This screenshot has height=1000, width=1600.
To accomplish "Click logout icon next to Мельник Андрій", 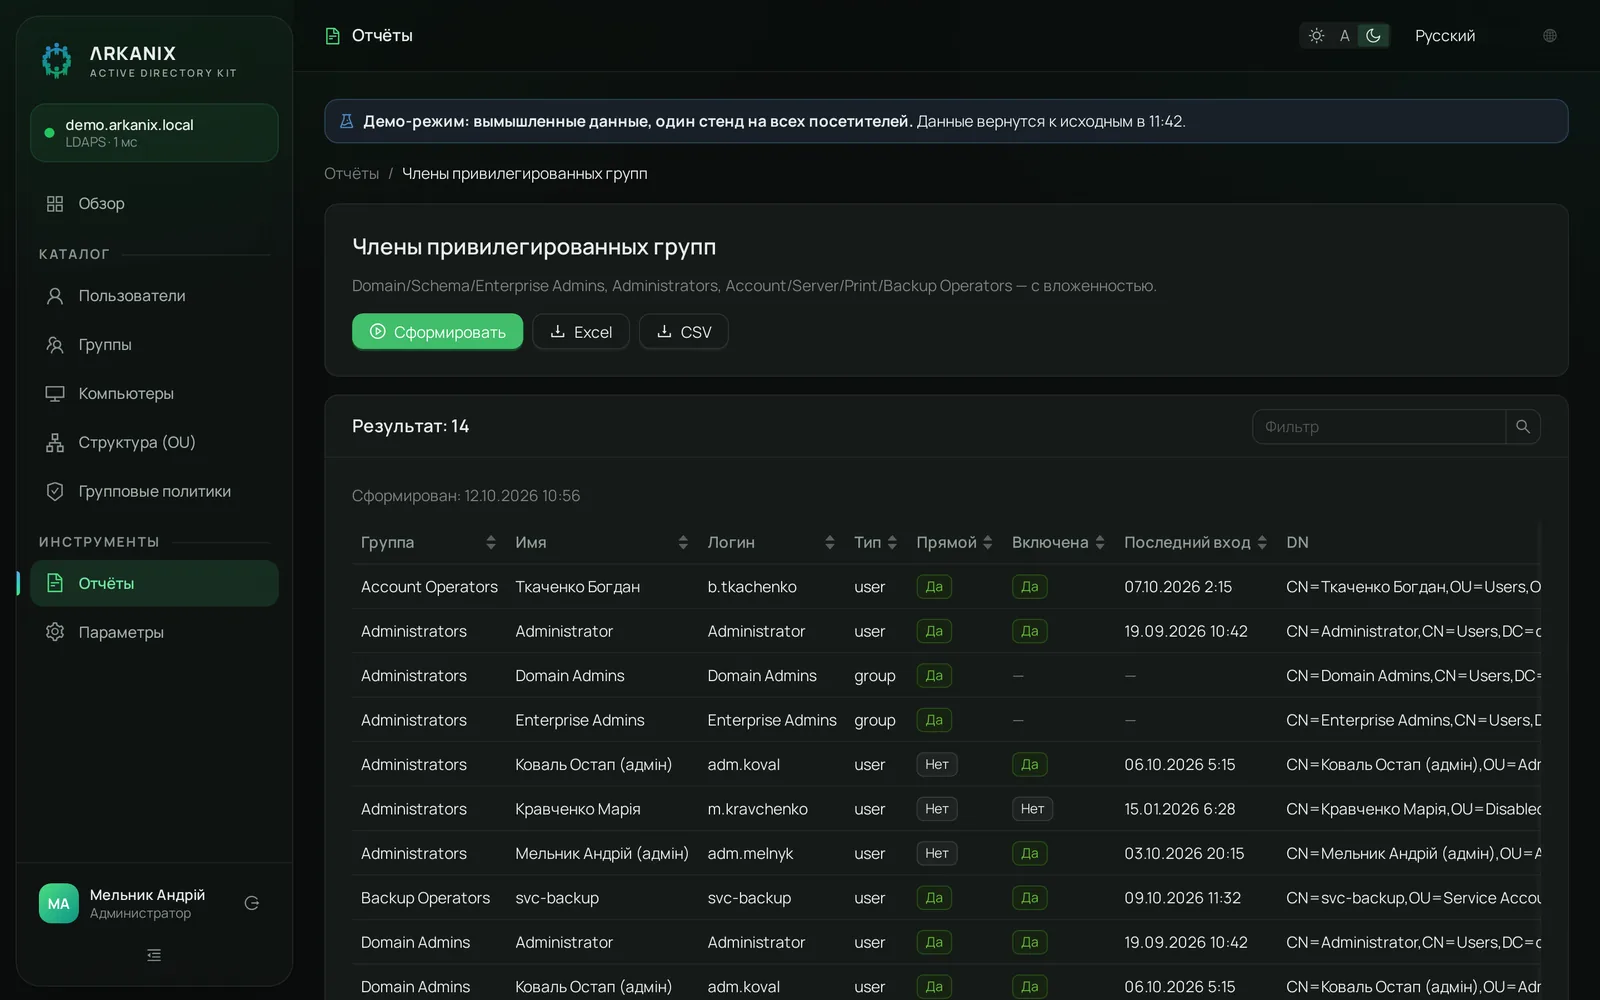I will click(x=252, y=904).
